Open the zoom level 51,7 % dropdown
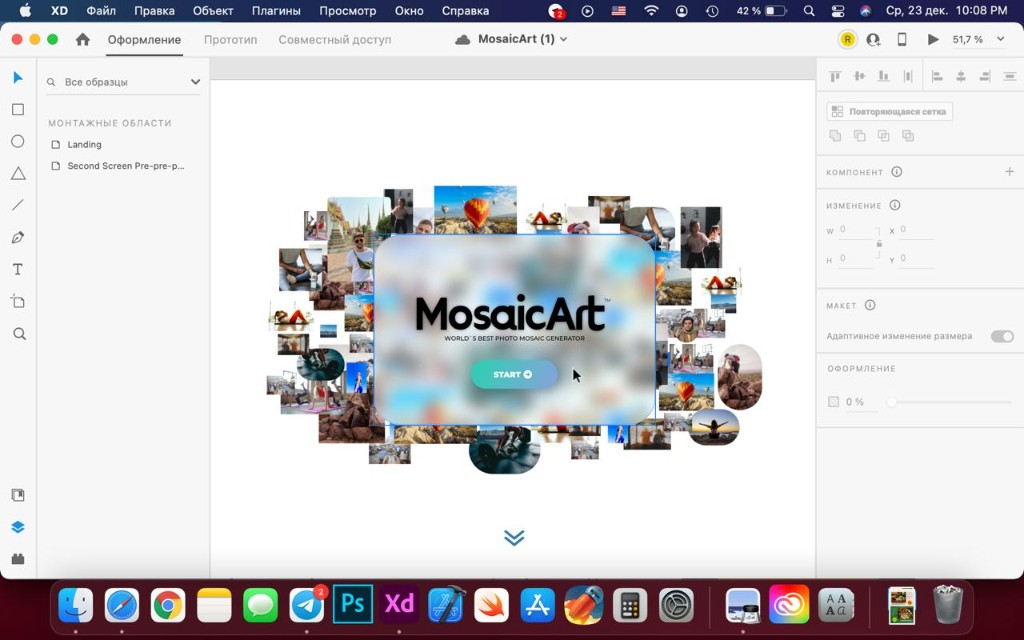 1000,39
